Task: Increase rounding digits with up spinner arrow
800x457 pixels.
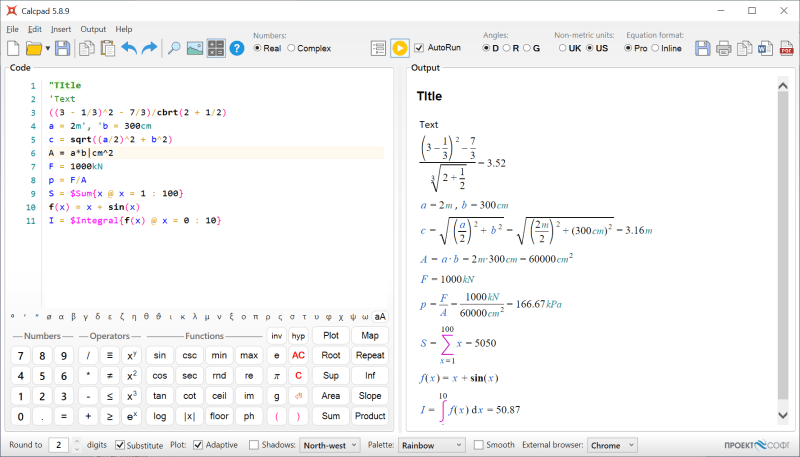Action: pyautogui.click(x=77, y=442)
